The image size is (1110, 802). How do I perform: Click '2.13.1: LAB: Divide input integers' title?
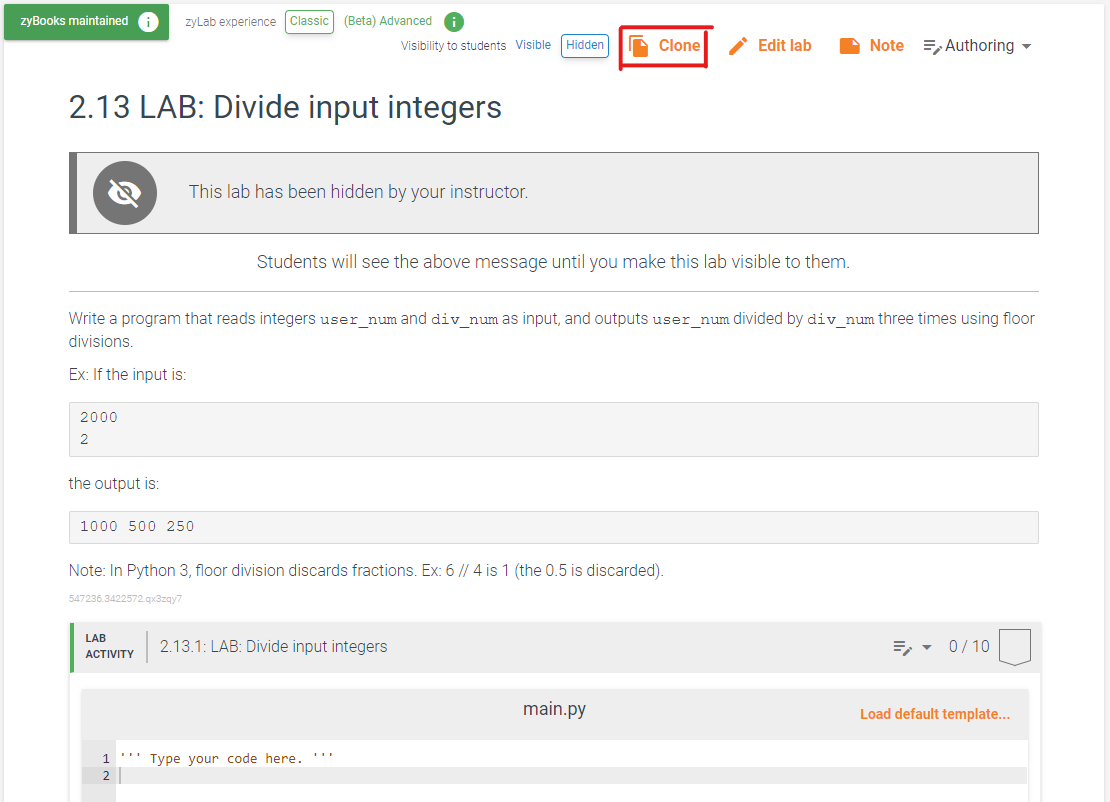coord(273,647)
